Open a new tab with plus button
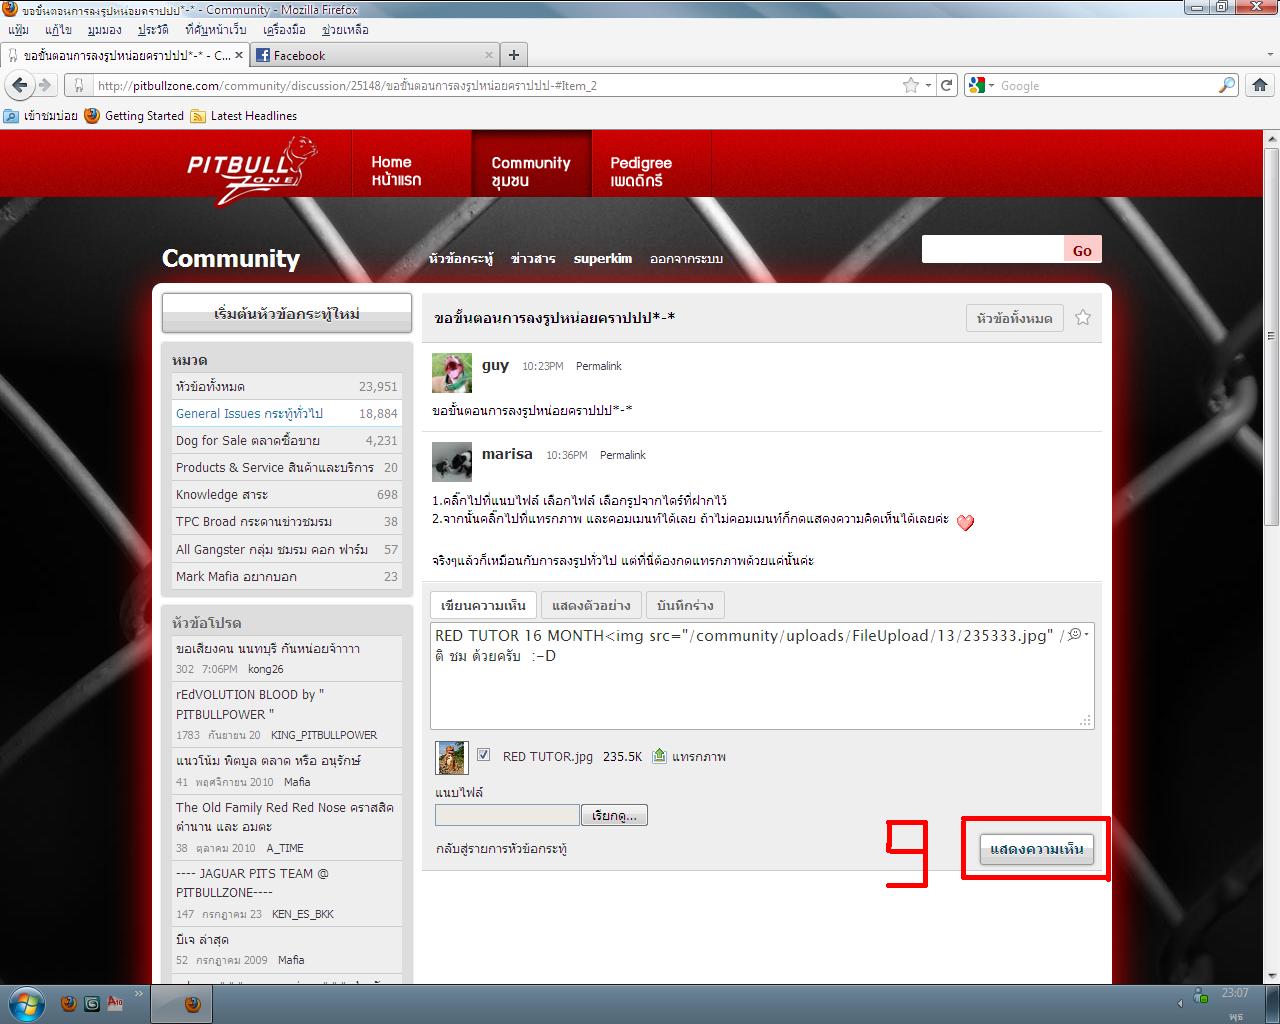The height and width of the screenshot is (1024, 1280). [x=513, y=55]
